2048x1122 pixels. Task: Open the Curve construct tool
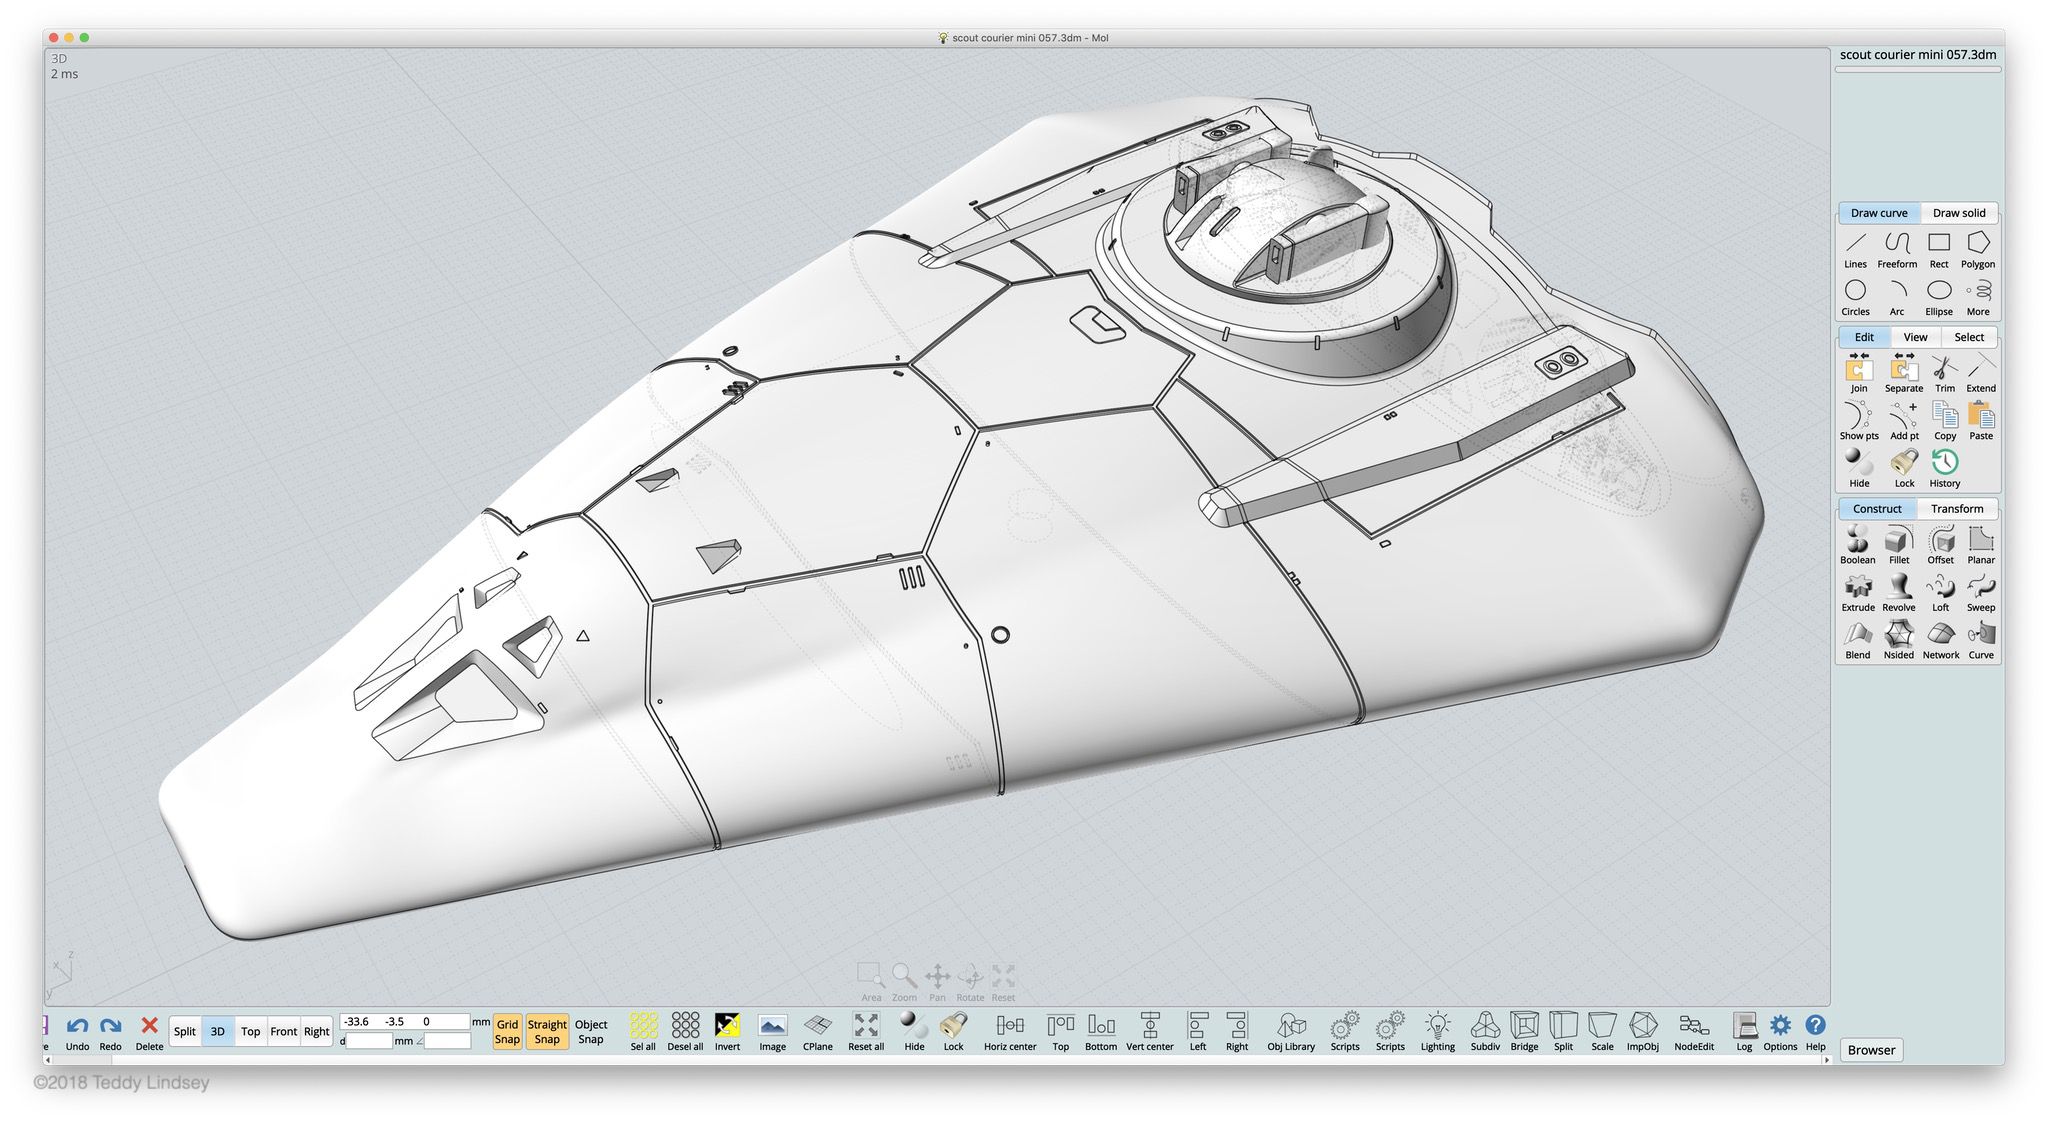coord(1981,640)
